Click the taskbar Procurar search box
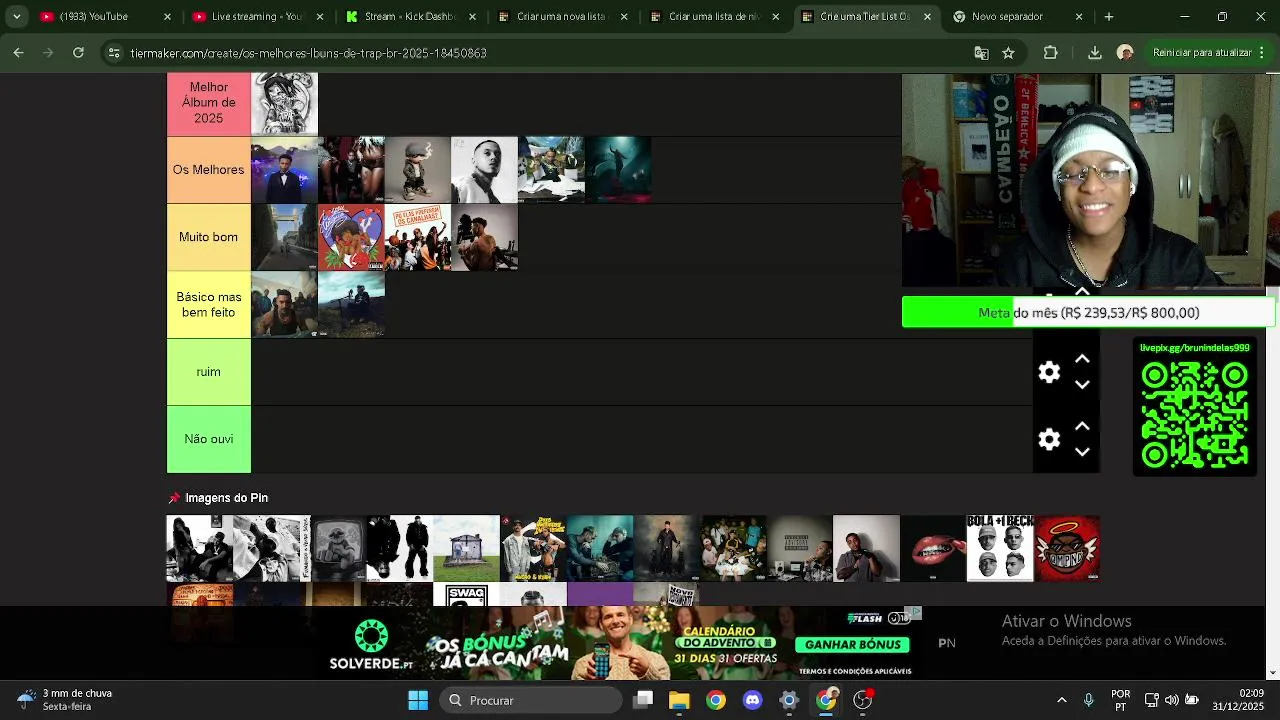Viewport: 1280px width, 720px height. (531, 700)
